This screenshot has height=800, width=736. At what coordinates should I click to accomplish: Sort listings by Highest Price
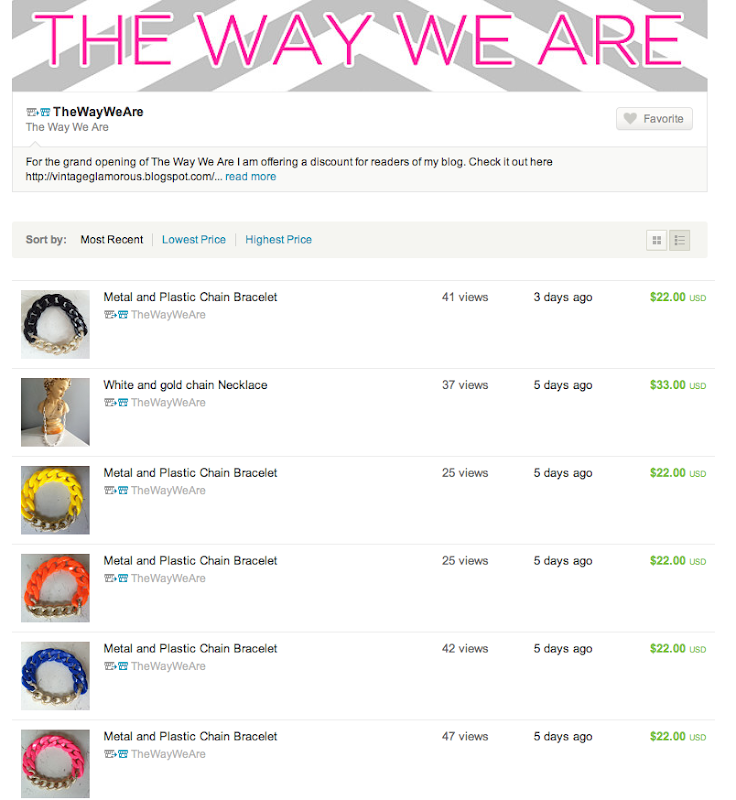pyautogui.click(x=278, y=240)
